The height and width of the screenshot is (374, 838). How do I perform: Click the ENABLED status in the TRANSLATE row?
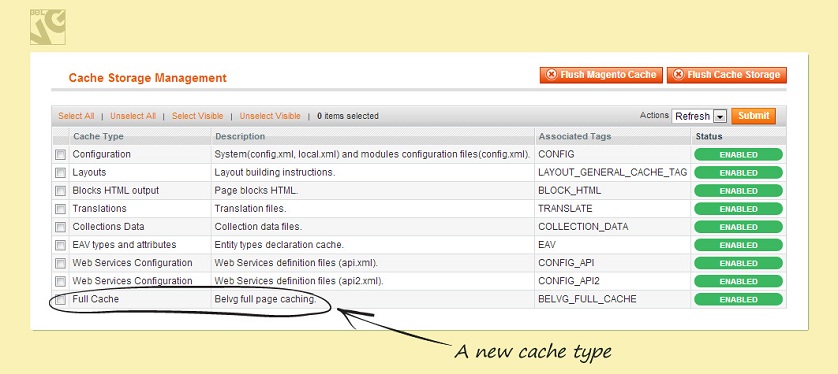(x=739, y=209)
